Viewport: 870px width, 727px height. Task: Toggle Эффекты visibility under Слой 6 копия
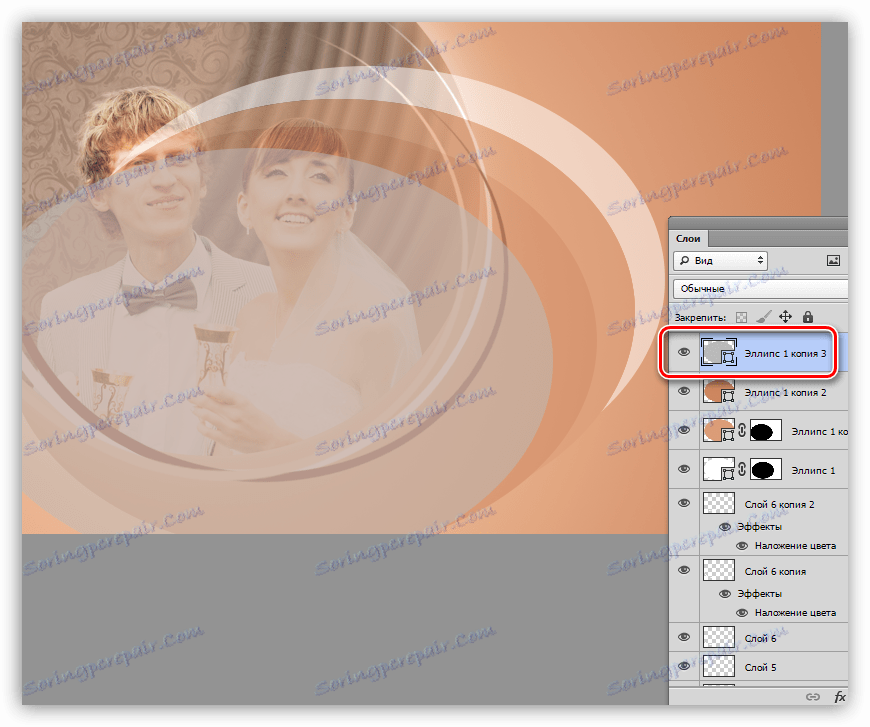(x=725, y=594)
